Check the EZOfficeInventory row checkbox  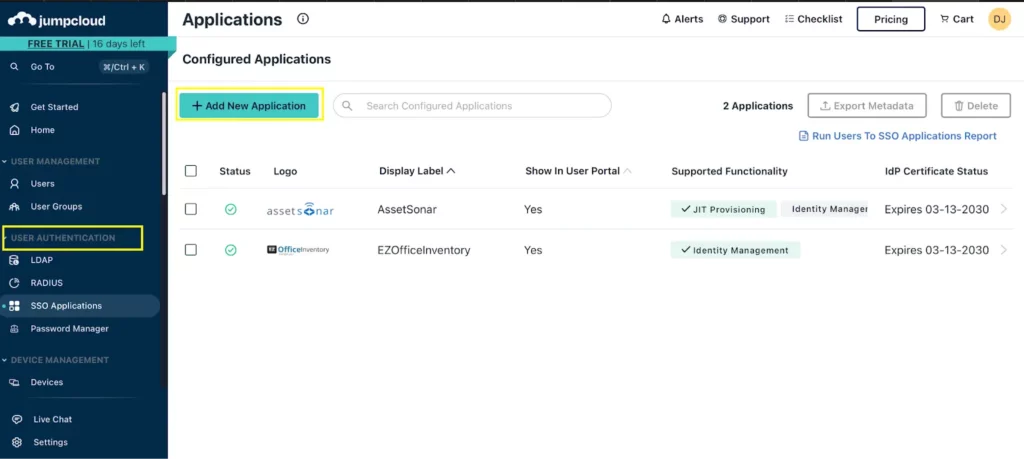coord(191,250)
